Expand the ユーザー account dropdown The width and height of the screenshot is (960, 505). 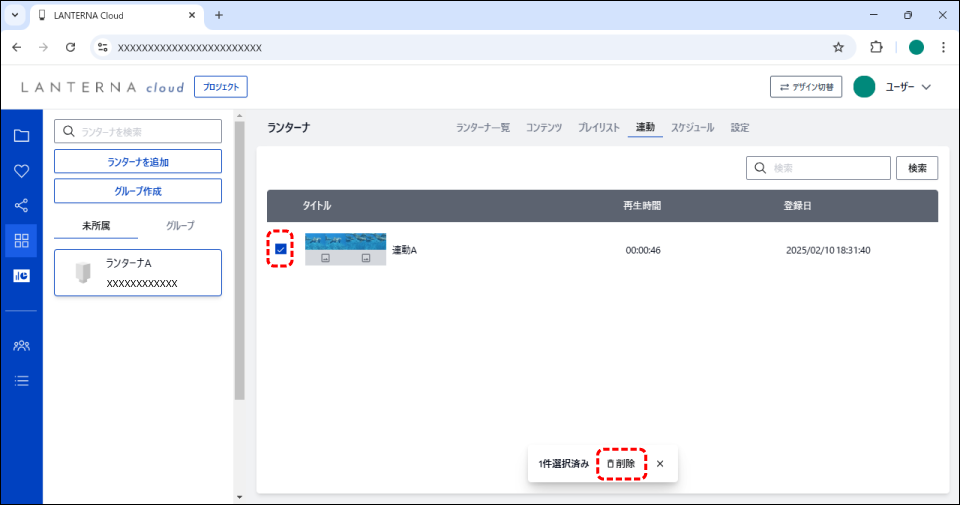(x=926, y=87)
